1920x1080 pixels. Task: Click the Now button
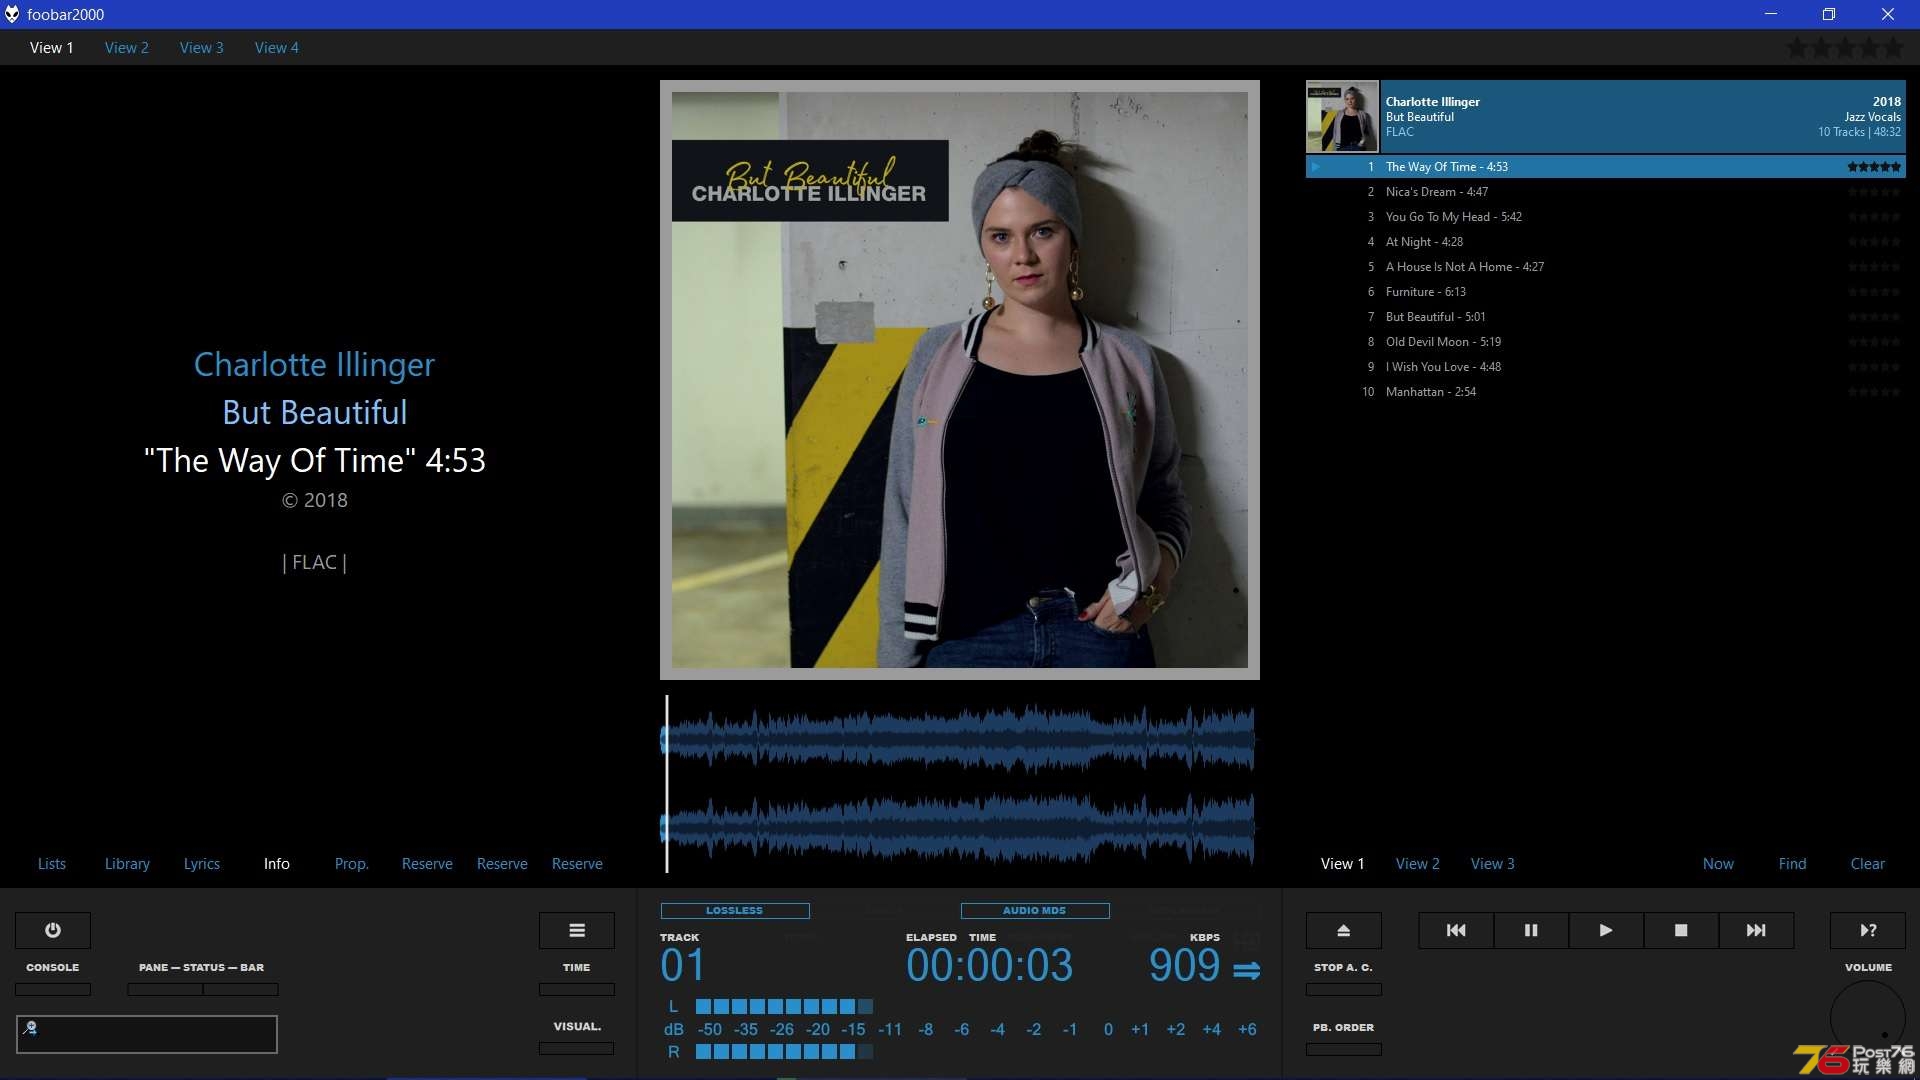point(1719,863)
